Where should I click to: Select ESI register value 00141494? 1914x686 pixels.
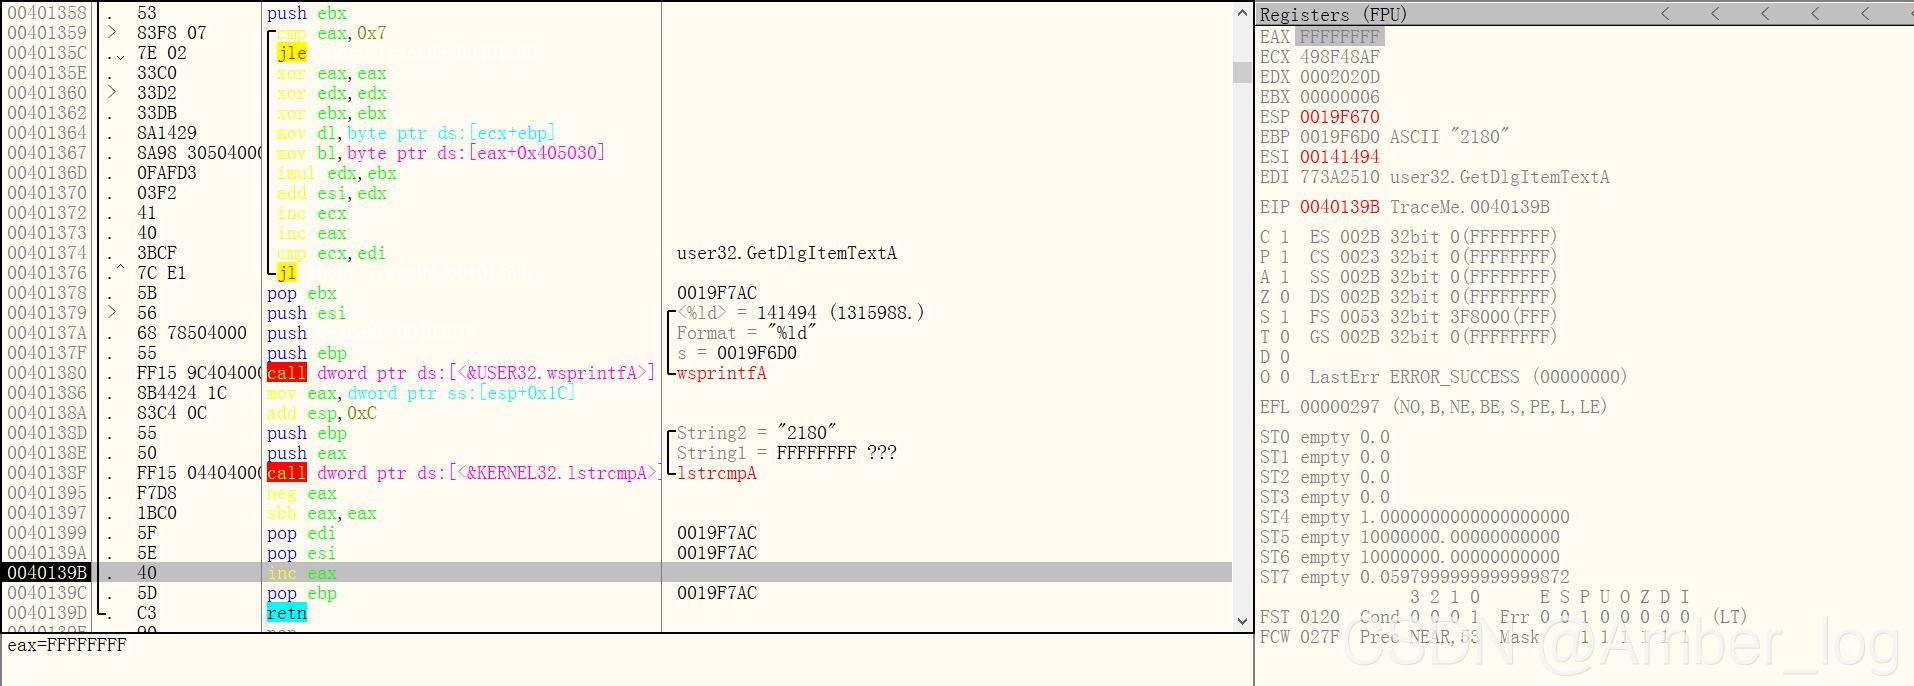point(1340,157)
